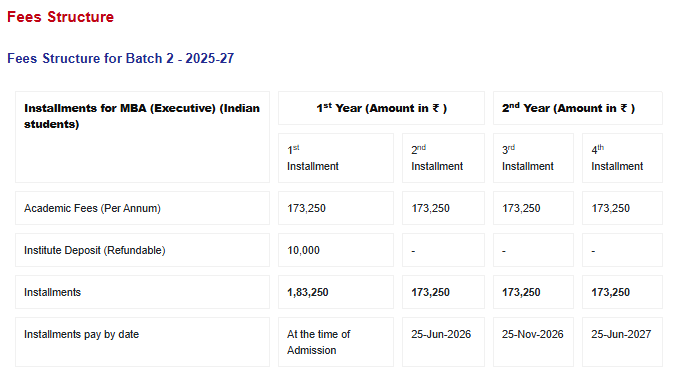
Task: Click bold 173,250 in Installments row, 3rd Installment
Action: pyautogui.click(x=521, y=292)
